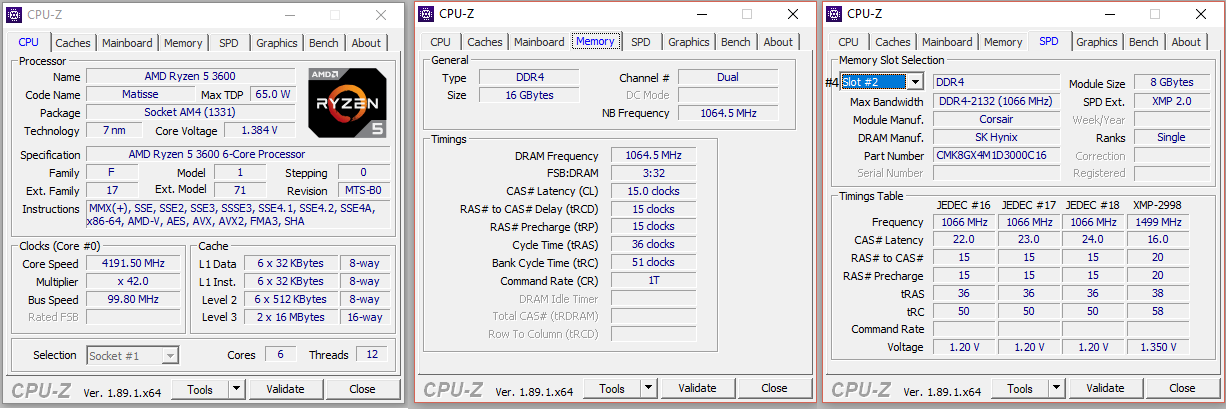
Task: Go to About tab in right window
Action: click(1186, 42)
